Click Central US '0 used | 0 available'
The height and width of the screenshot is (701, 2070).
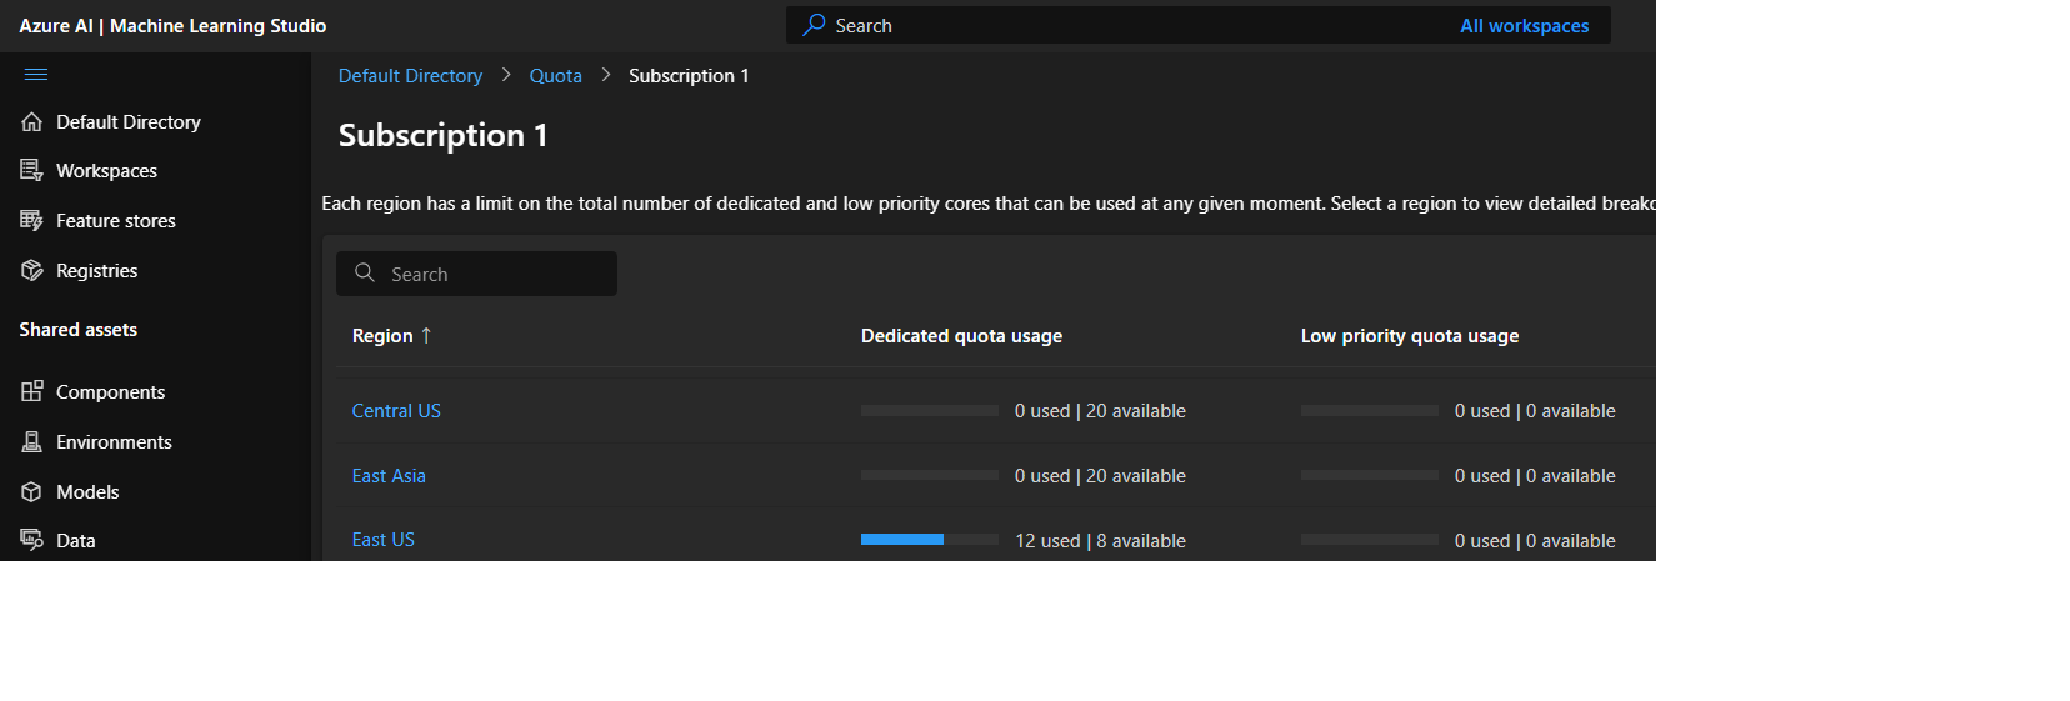(1535, 411)
